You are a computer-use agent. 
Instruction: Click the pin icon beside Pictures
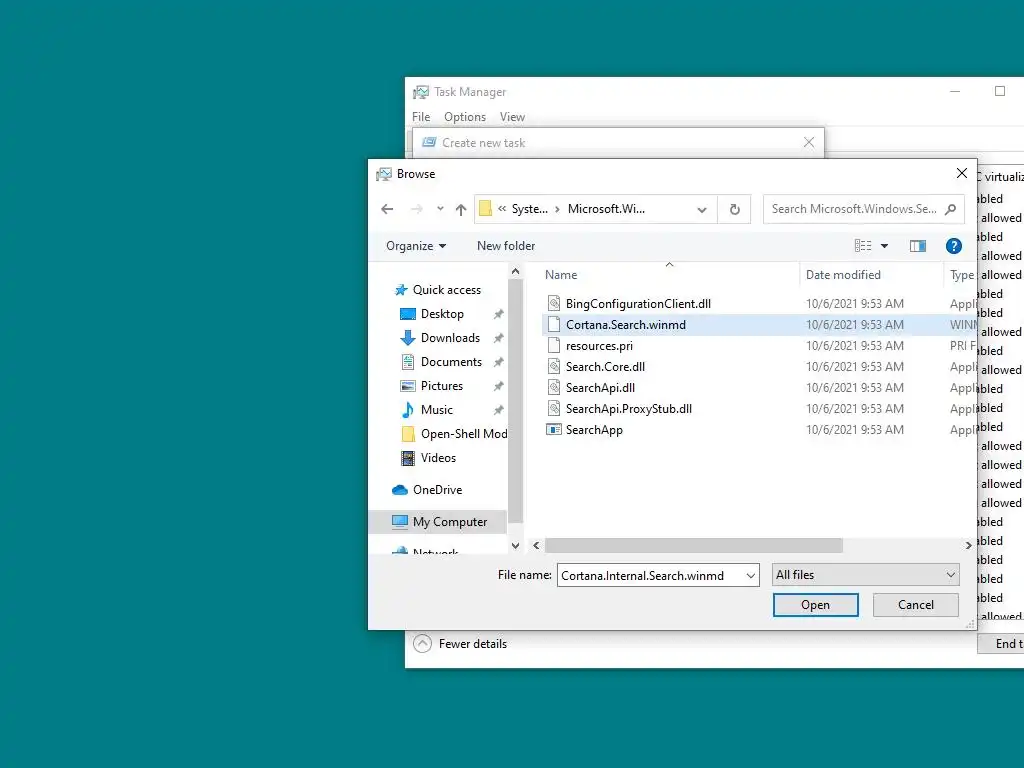tap(498, 387)
